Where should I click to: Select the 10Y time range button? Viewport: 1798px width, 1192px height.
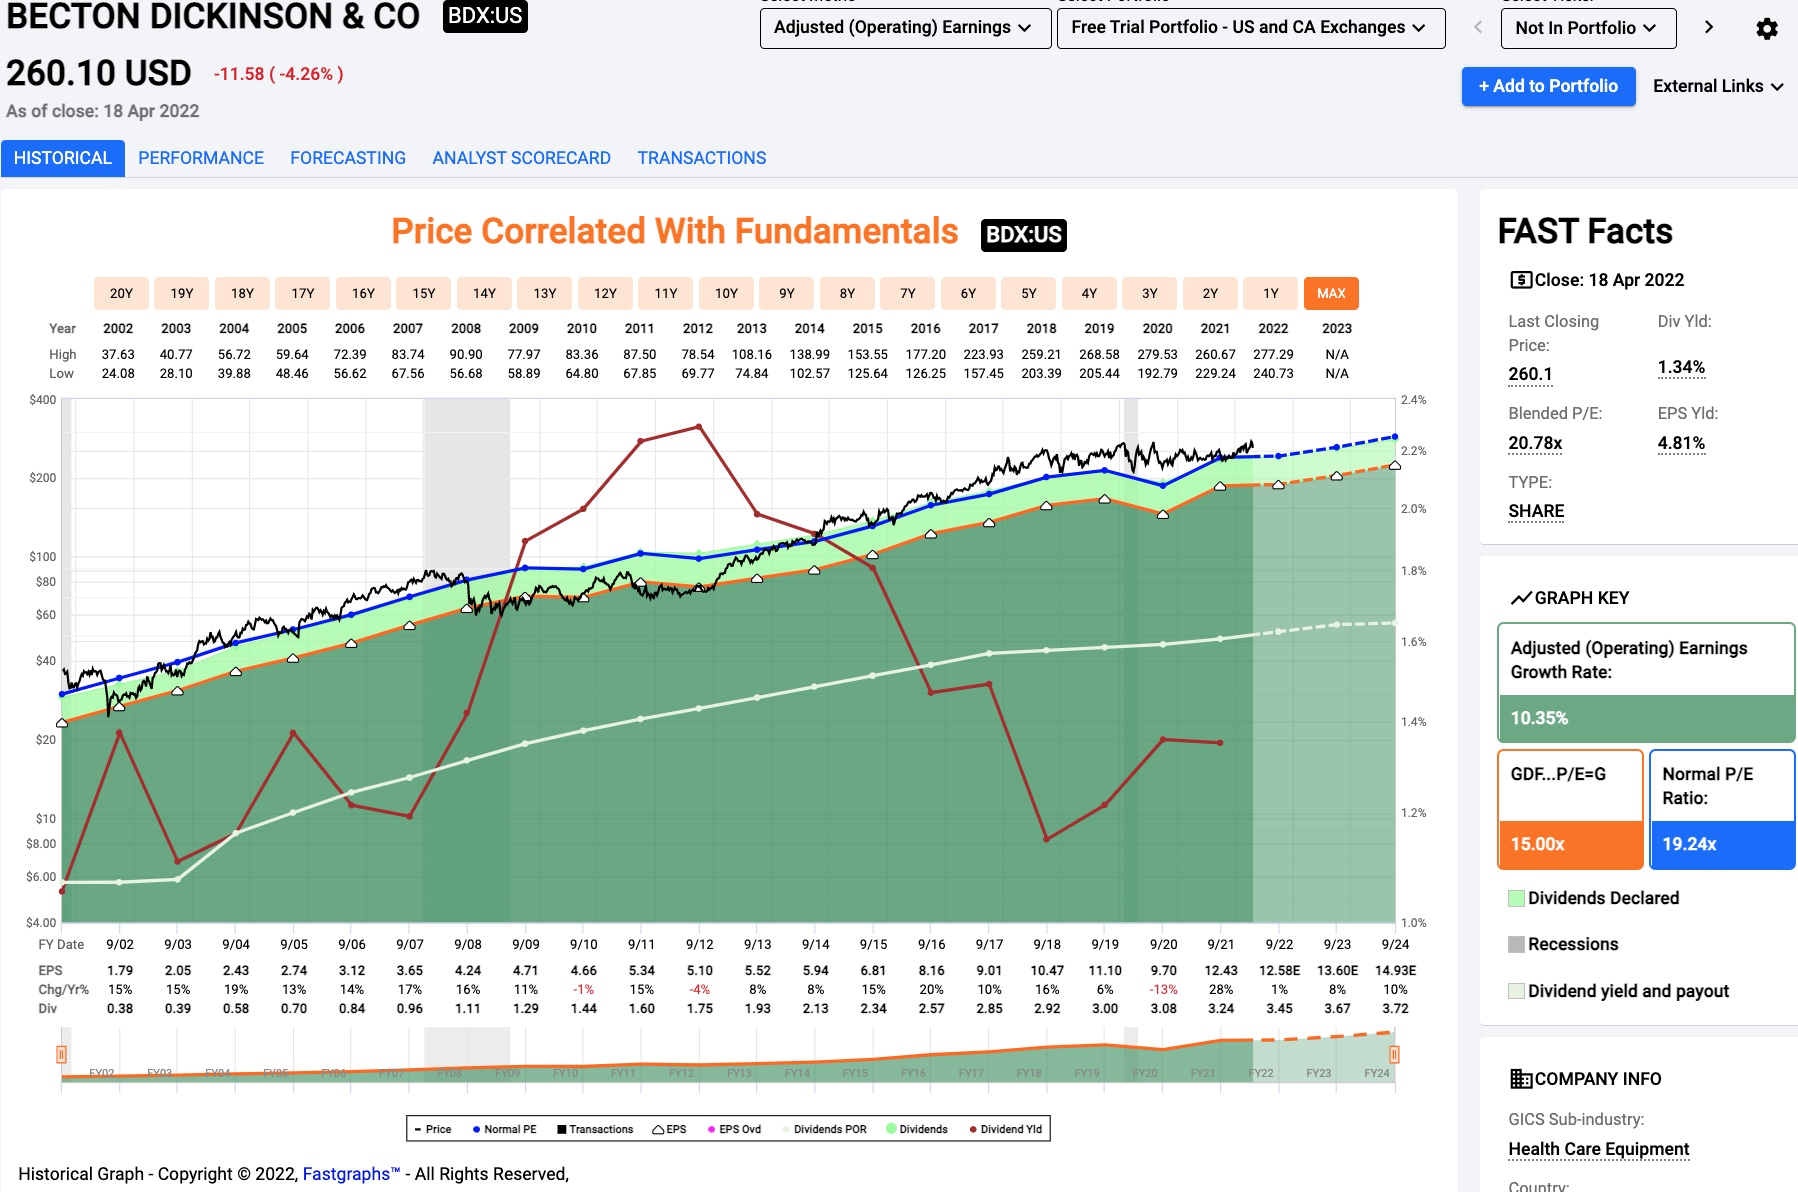point(726,293)
